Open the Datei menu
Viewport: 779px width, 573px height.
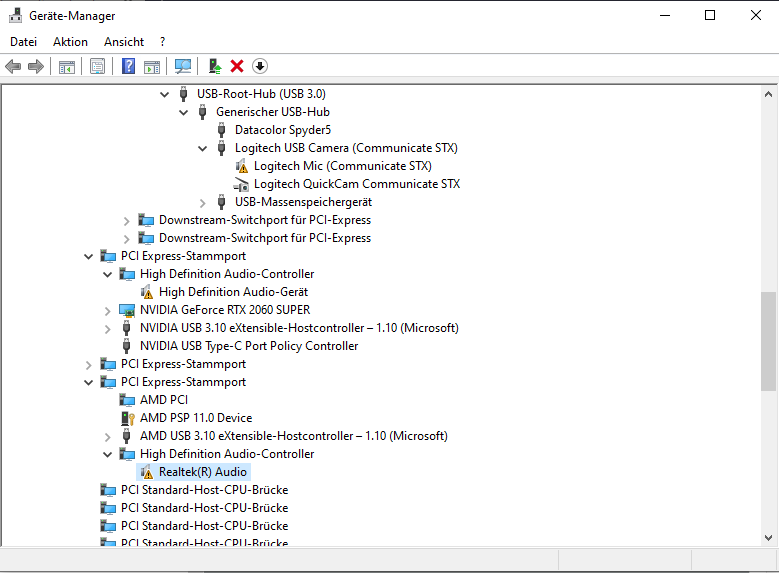point(23,42)
